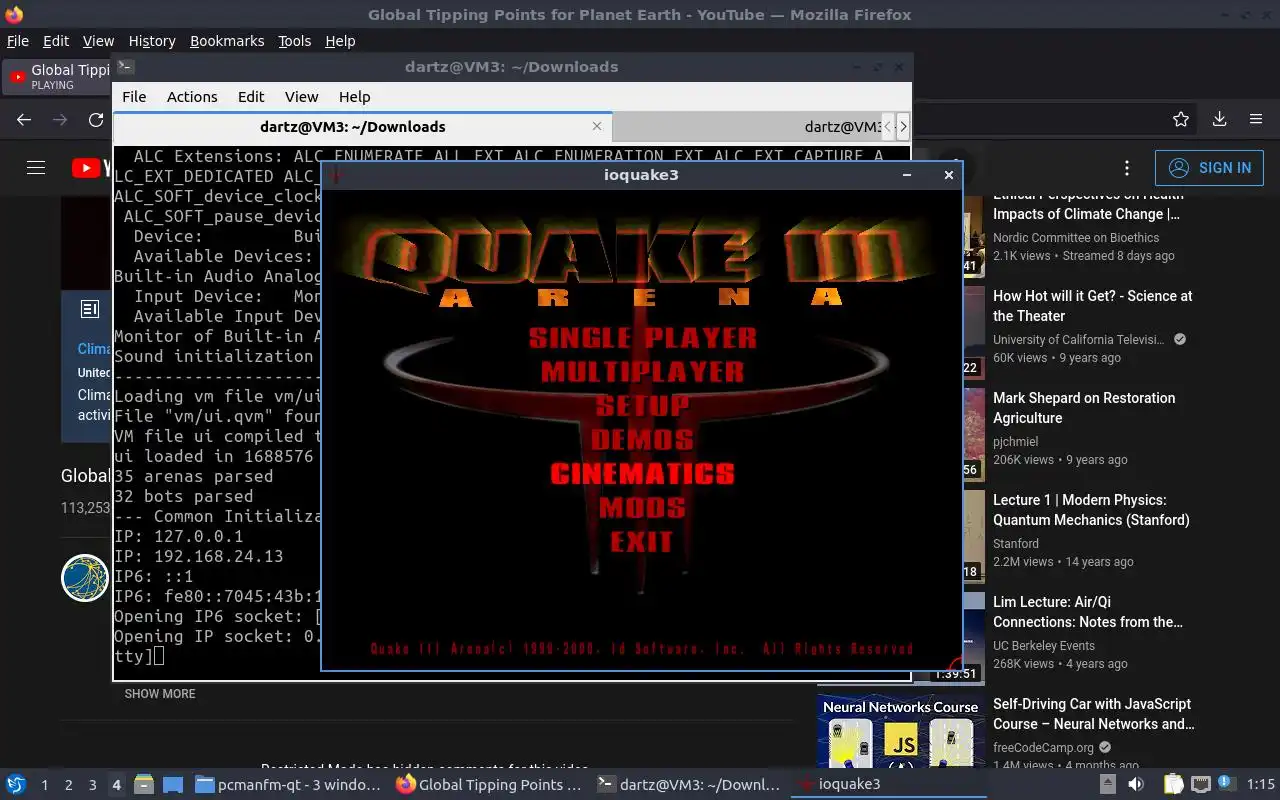The height and width of the screenshot is (800, 1280).
Task: Open the LXQt application menu
Action: (15, 784)
